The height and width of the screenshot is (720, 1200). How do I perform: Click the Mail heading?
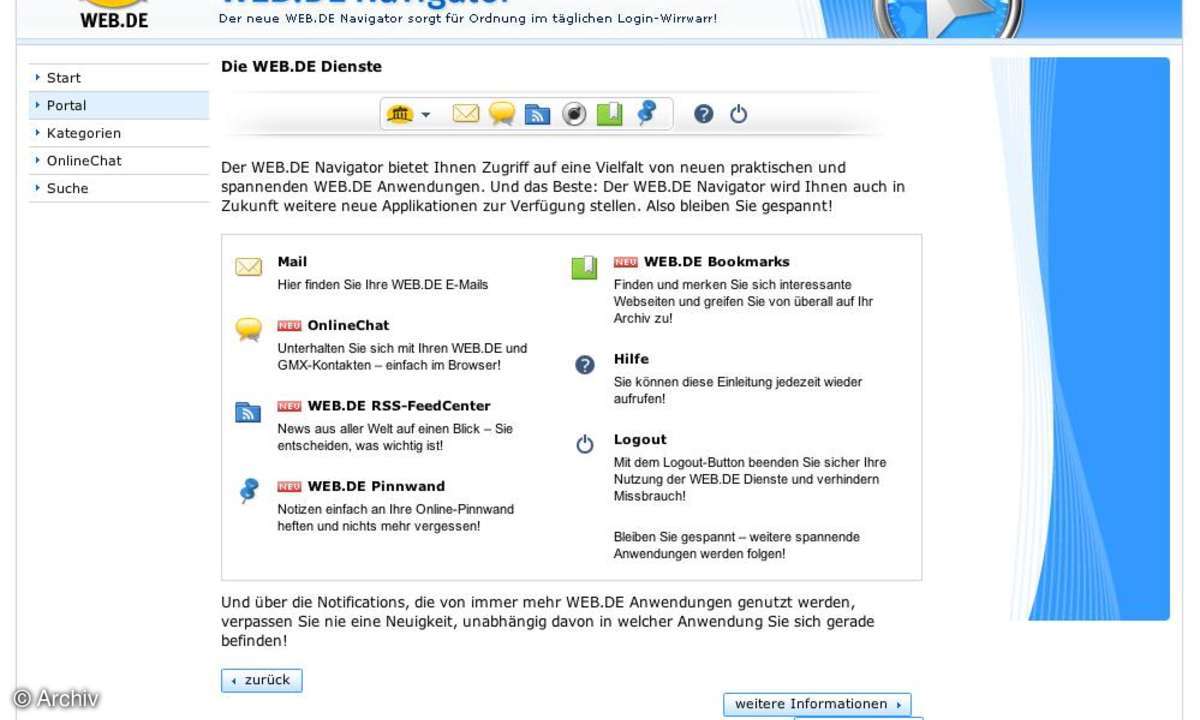pos(292,262)
